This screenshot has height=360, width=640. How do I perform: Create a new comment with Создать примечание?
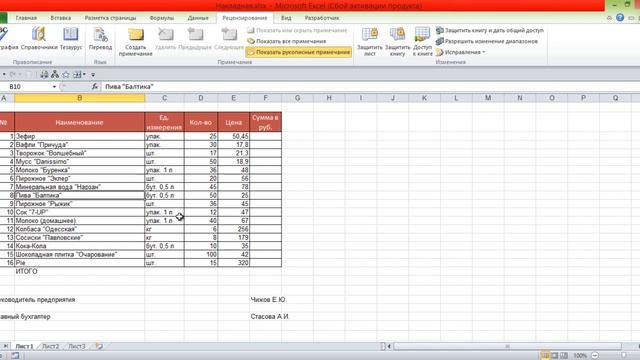[136, 42]
